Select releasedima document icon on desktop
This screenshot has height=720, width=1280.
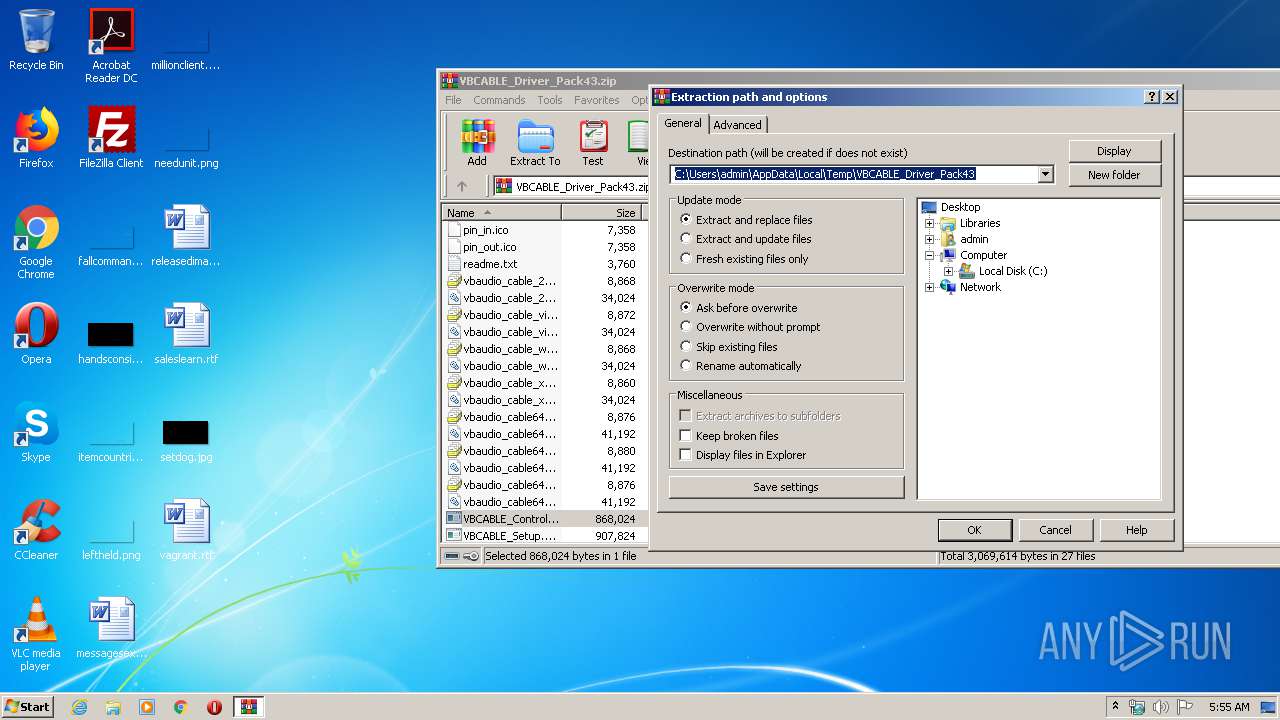point(186,236)
